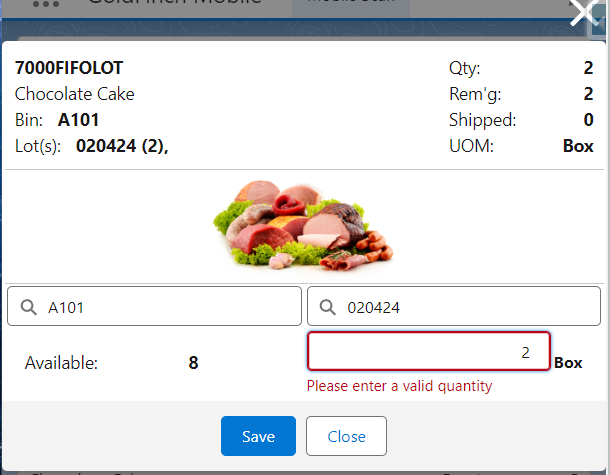Focus the 020424 lot search field
This screenshot has width=610, height=475.
454,306
